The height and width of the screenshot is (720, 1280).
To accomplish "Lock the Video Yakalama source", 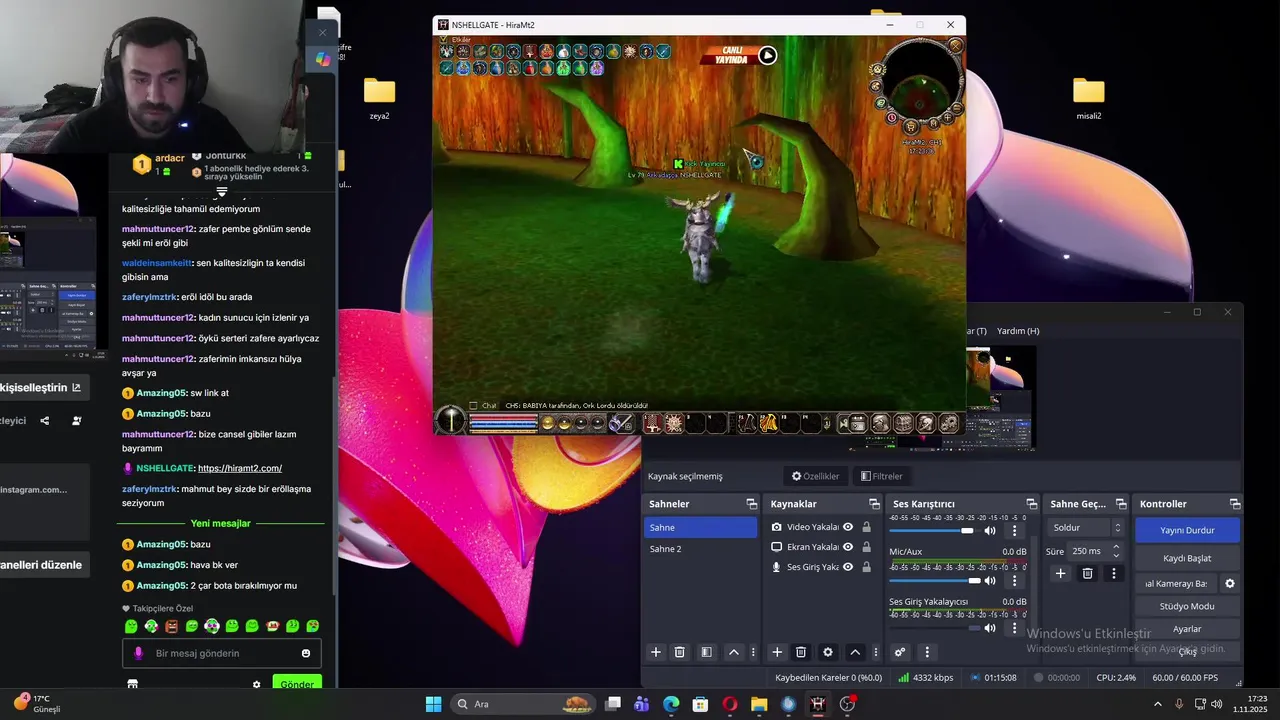I will click(x=866, y=527).
